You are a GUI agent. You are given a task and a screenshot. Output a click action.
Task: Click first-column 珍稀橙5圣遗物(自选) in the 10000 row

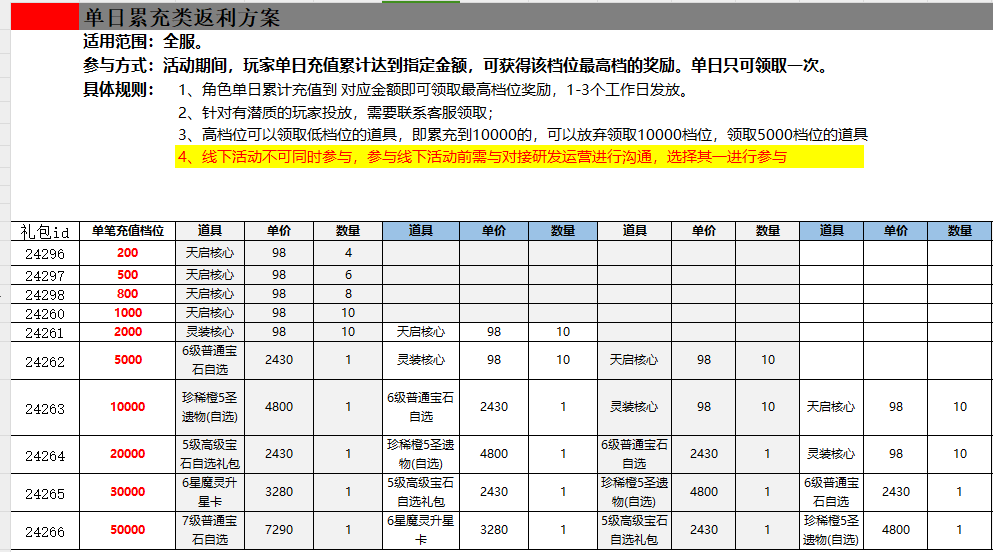[210, 408]
